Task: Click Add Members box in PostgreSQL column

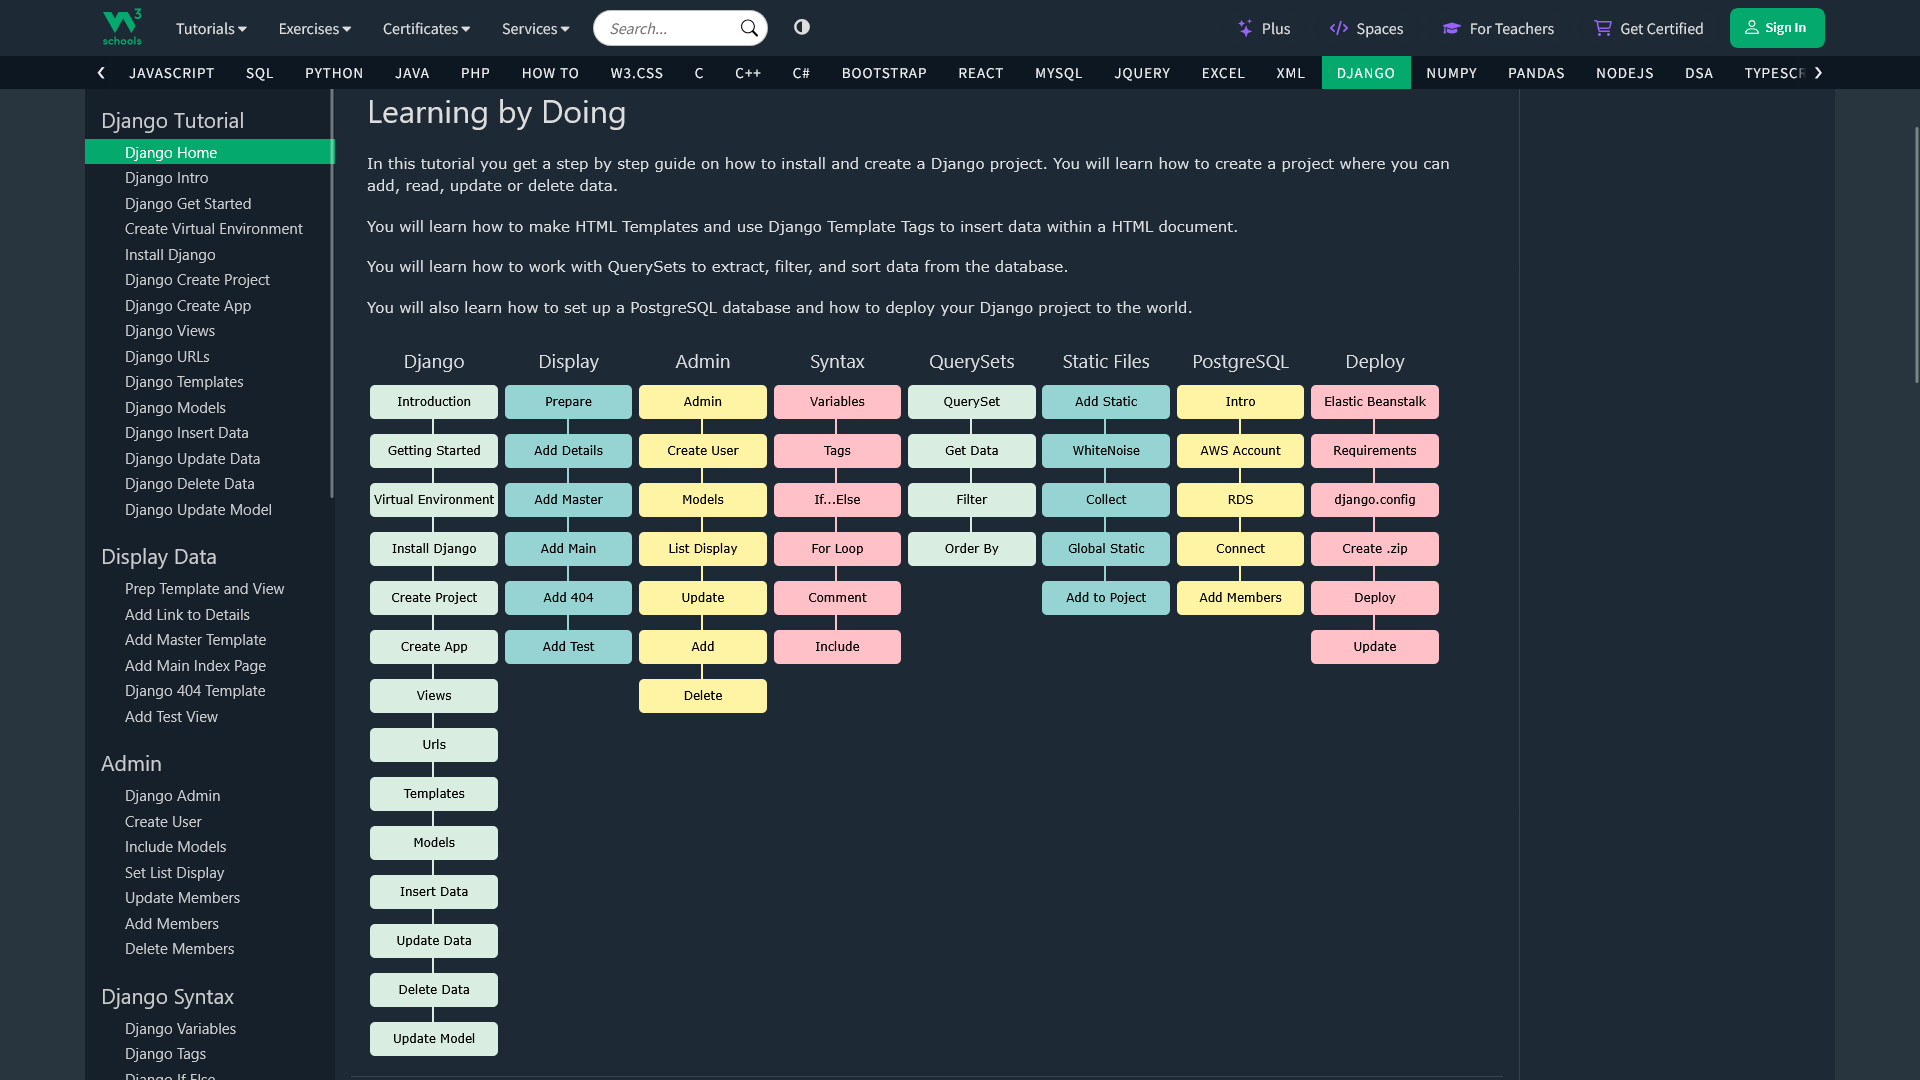Action: (1240, 598)
